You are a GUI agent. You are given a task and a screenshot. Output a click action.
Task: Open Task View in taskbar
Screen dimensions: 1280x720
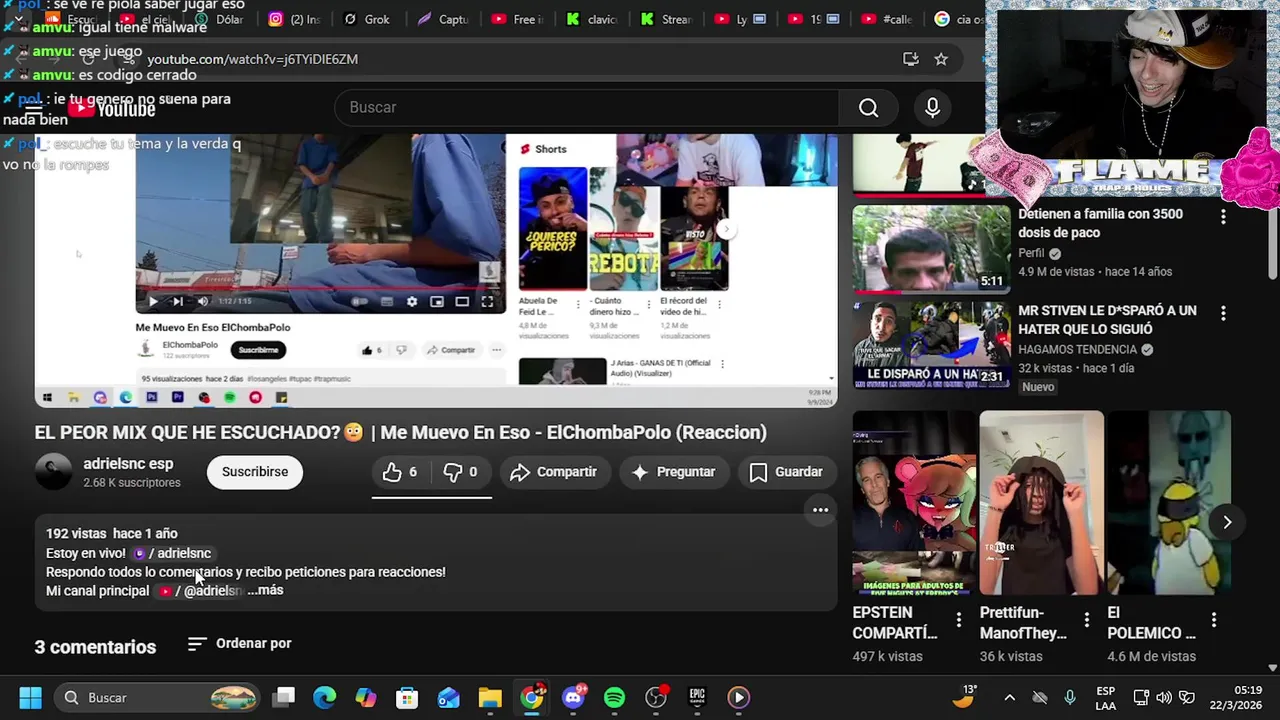[x=284, y=697]
